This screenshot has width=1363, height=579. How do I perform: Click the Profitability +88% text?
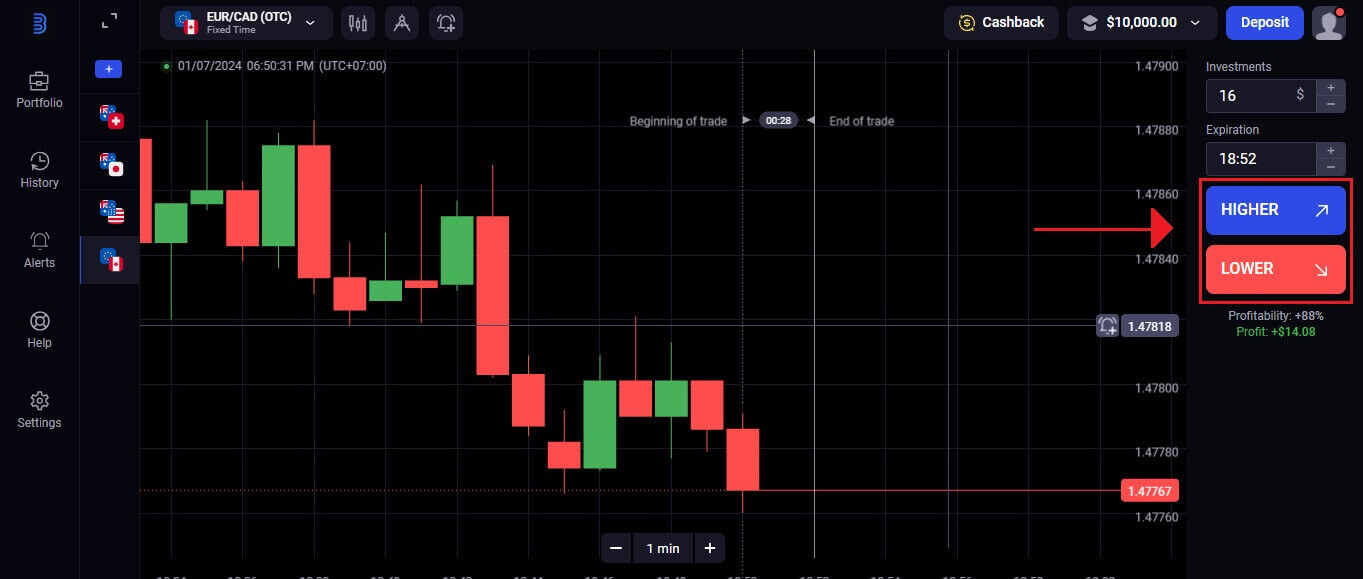pyautogui.click(x=1275, y=316)
